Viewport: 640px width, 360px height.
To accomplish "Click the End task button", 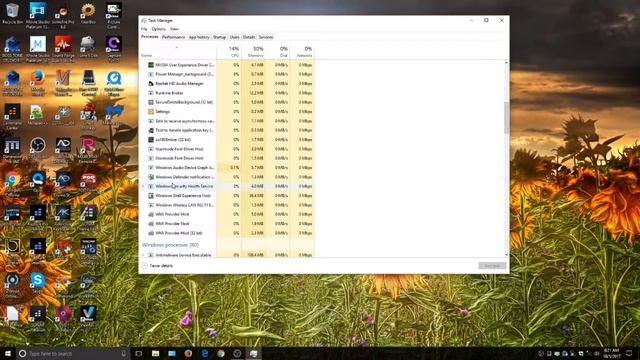I will (x=492, y=266).
